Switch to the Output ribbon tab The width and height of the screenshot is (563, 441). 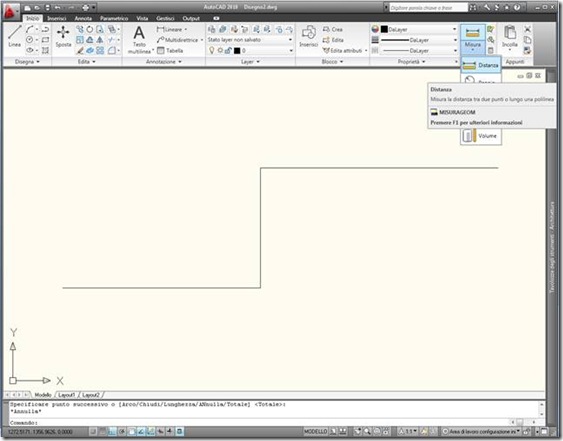click(191, 18)
